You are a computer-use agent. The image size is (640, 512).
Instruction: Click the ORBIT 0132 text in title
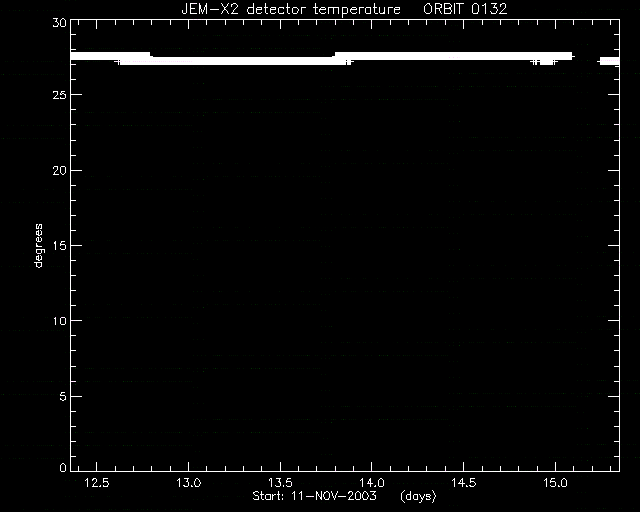(465, 9)
